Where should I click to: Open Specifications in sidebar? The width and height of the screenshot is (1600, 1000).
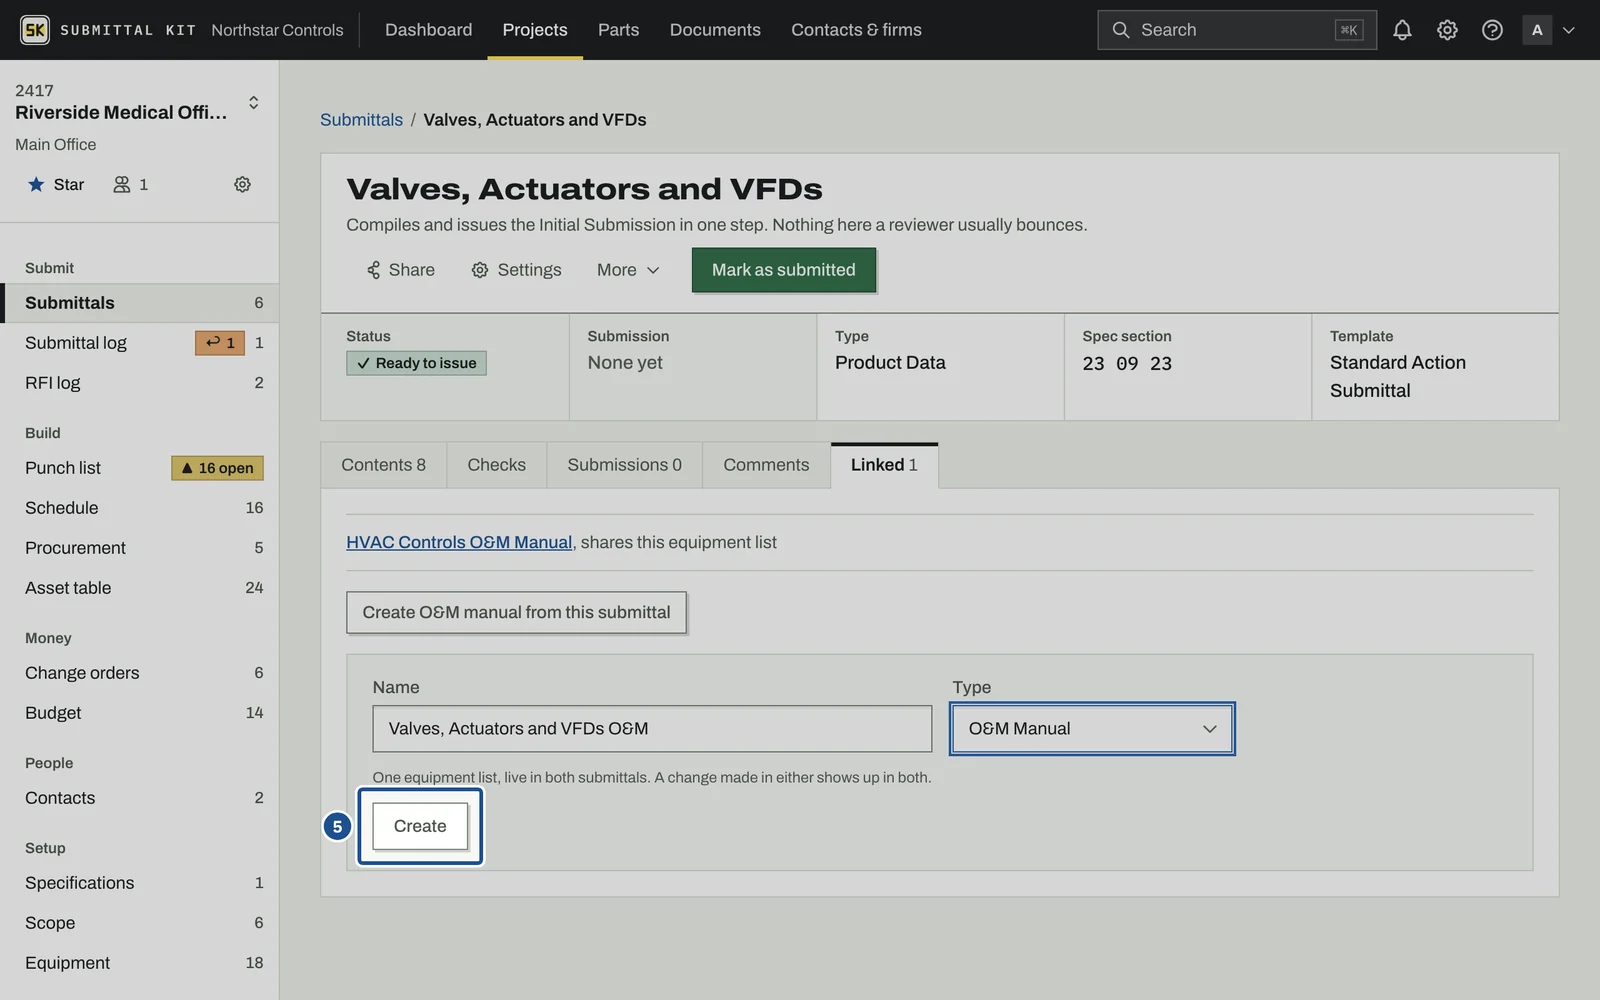(139, 883)
